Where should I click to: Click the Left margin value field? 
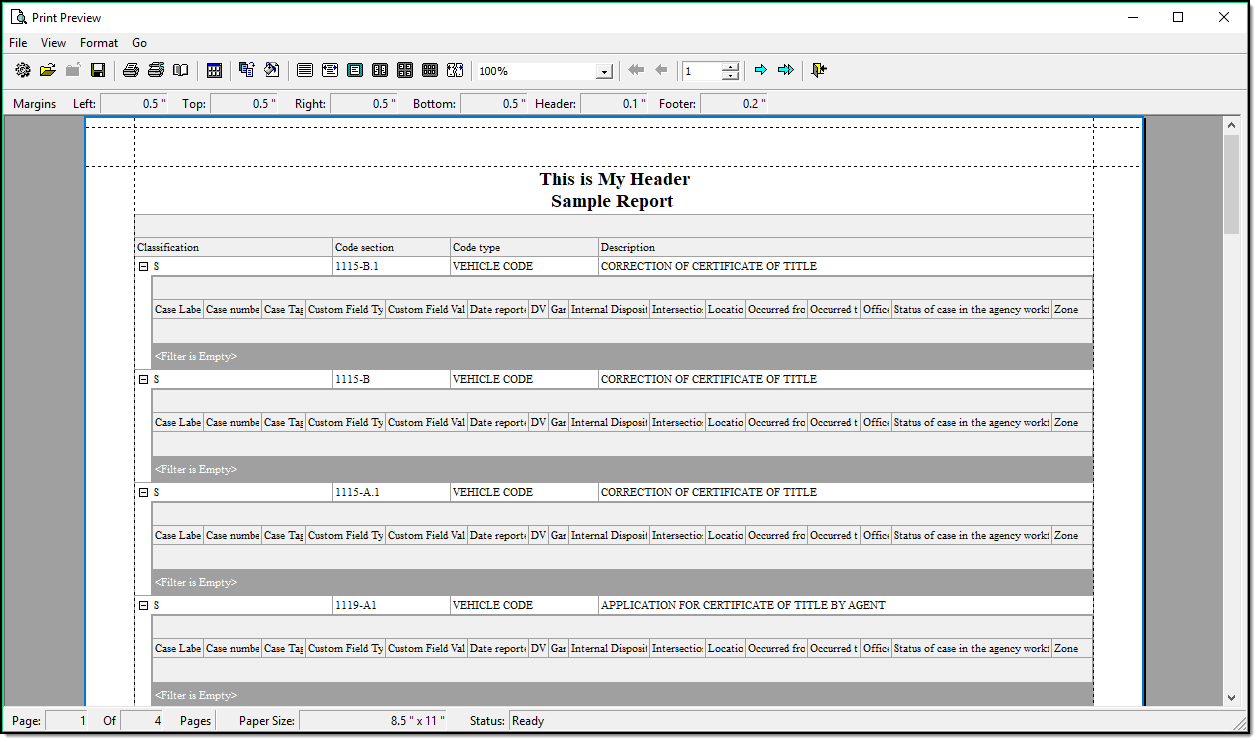[x=134, y=104]
